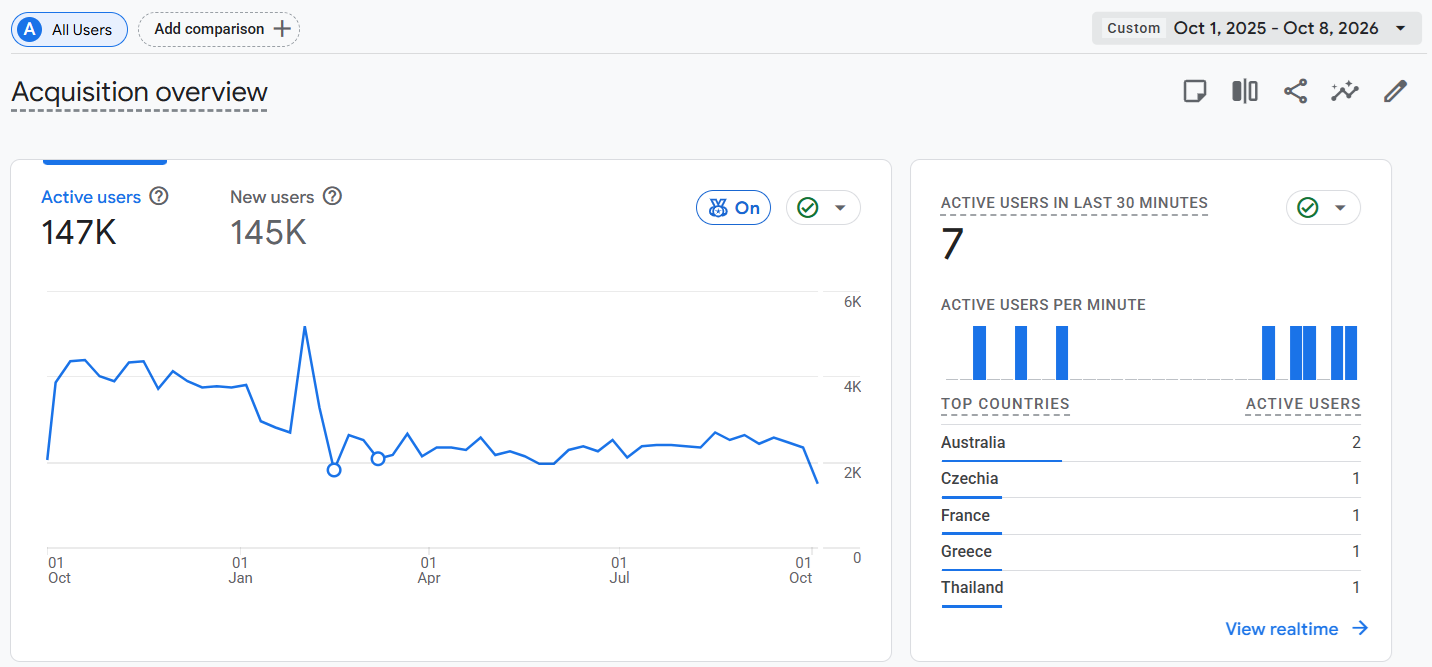The height and width of the screenshot is (667, 1432).
Task: Click Active users in last 30 minutes heading
Action: 1074,203
